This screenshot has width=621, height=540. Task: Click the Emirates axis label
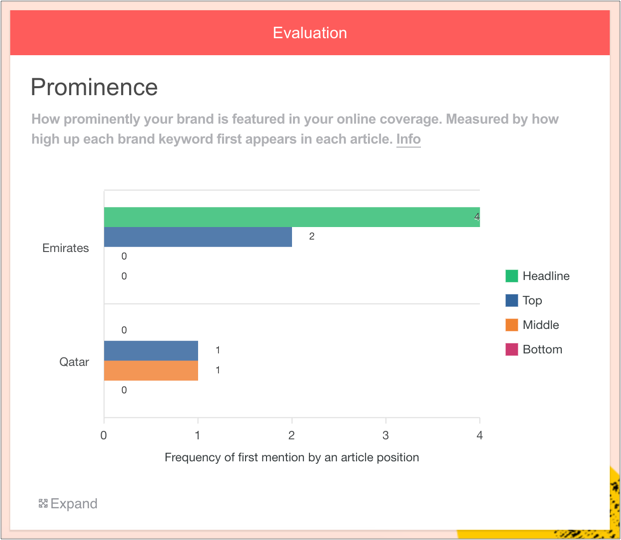[66, 248]
